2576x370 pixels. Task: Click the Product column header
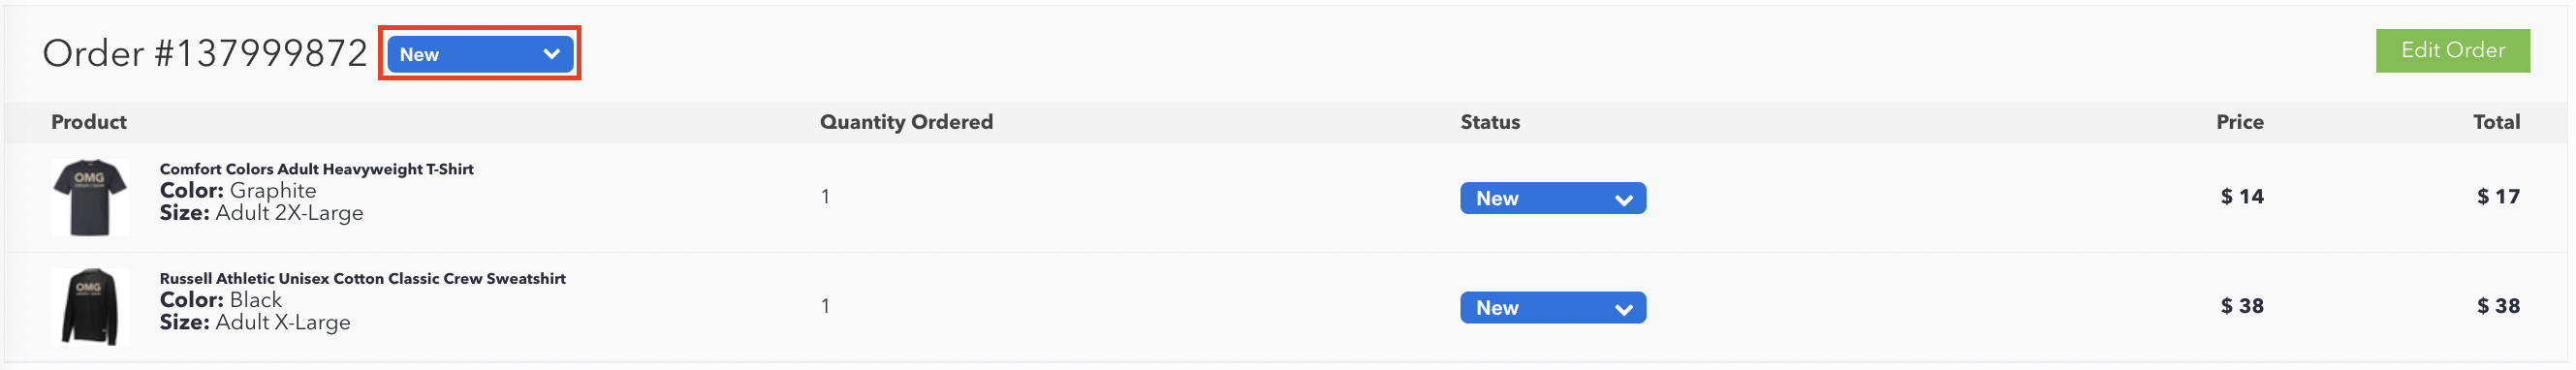(89, 122)
